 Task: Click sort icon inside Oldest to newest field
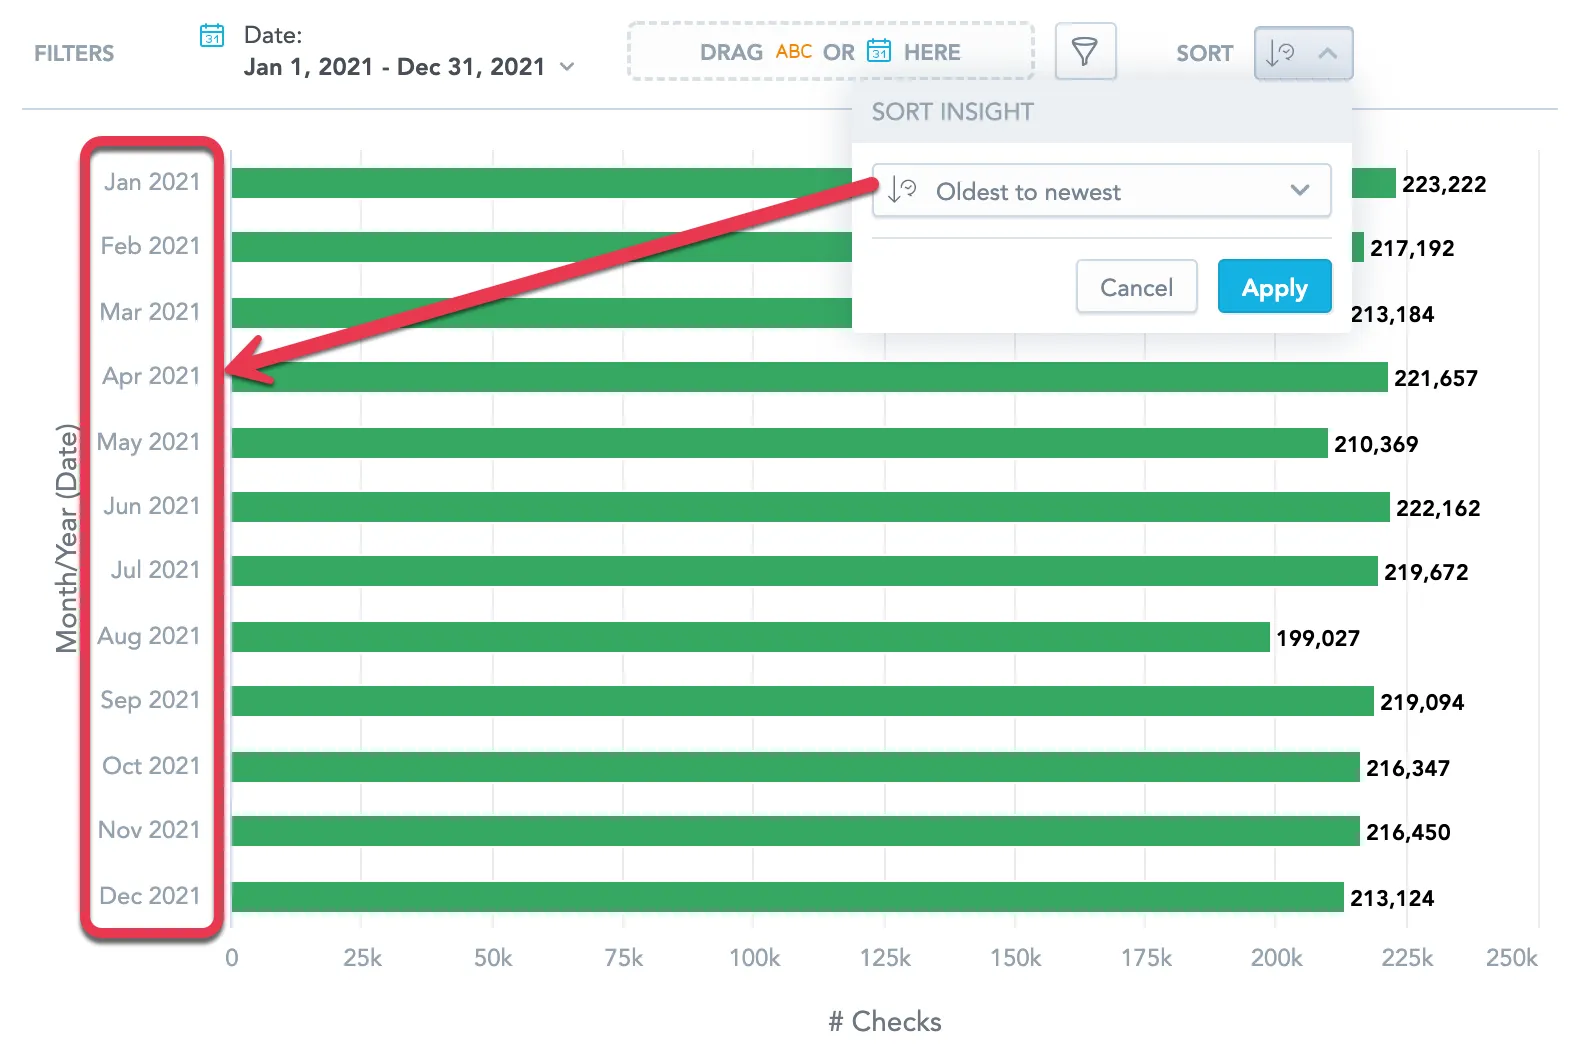pos(902,190)
